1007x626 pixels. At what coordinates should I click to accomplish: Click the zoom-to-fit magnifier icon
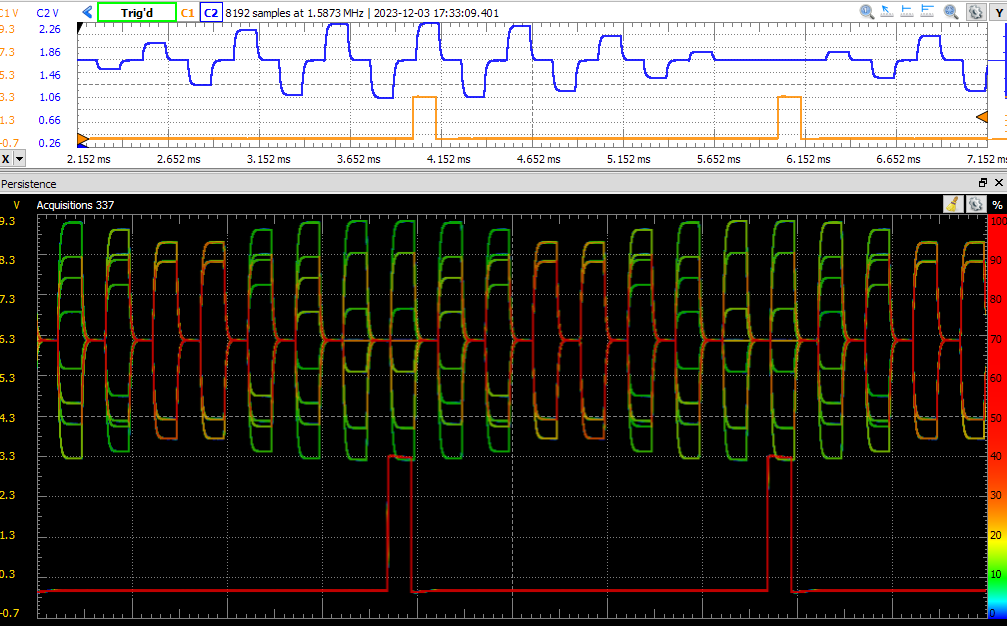point(951,12)
